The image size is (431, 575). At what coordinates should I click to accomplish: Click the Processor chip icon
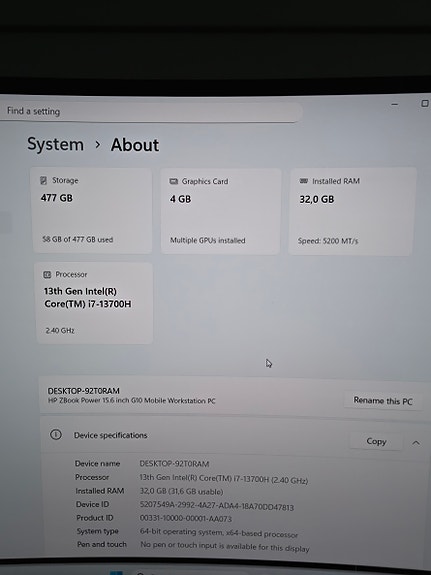(47, 275)
